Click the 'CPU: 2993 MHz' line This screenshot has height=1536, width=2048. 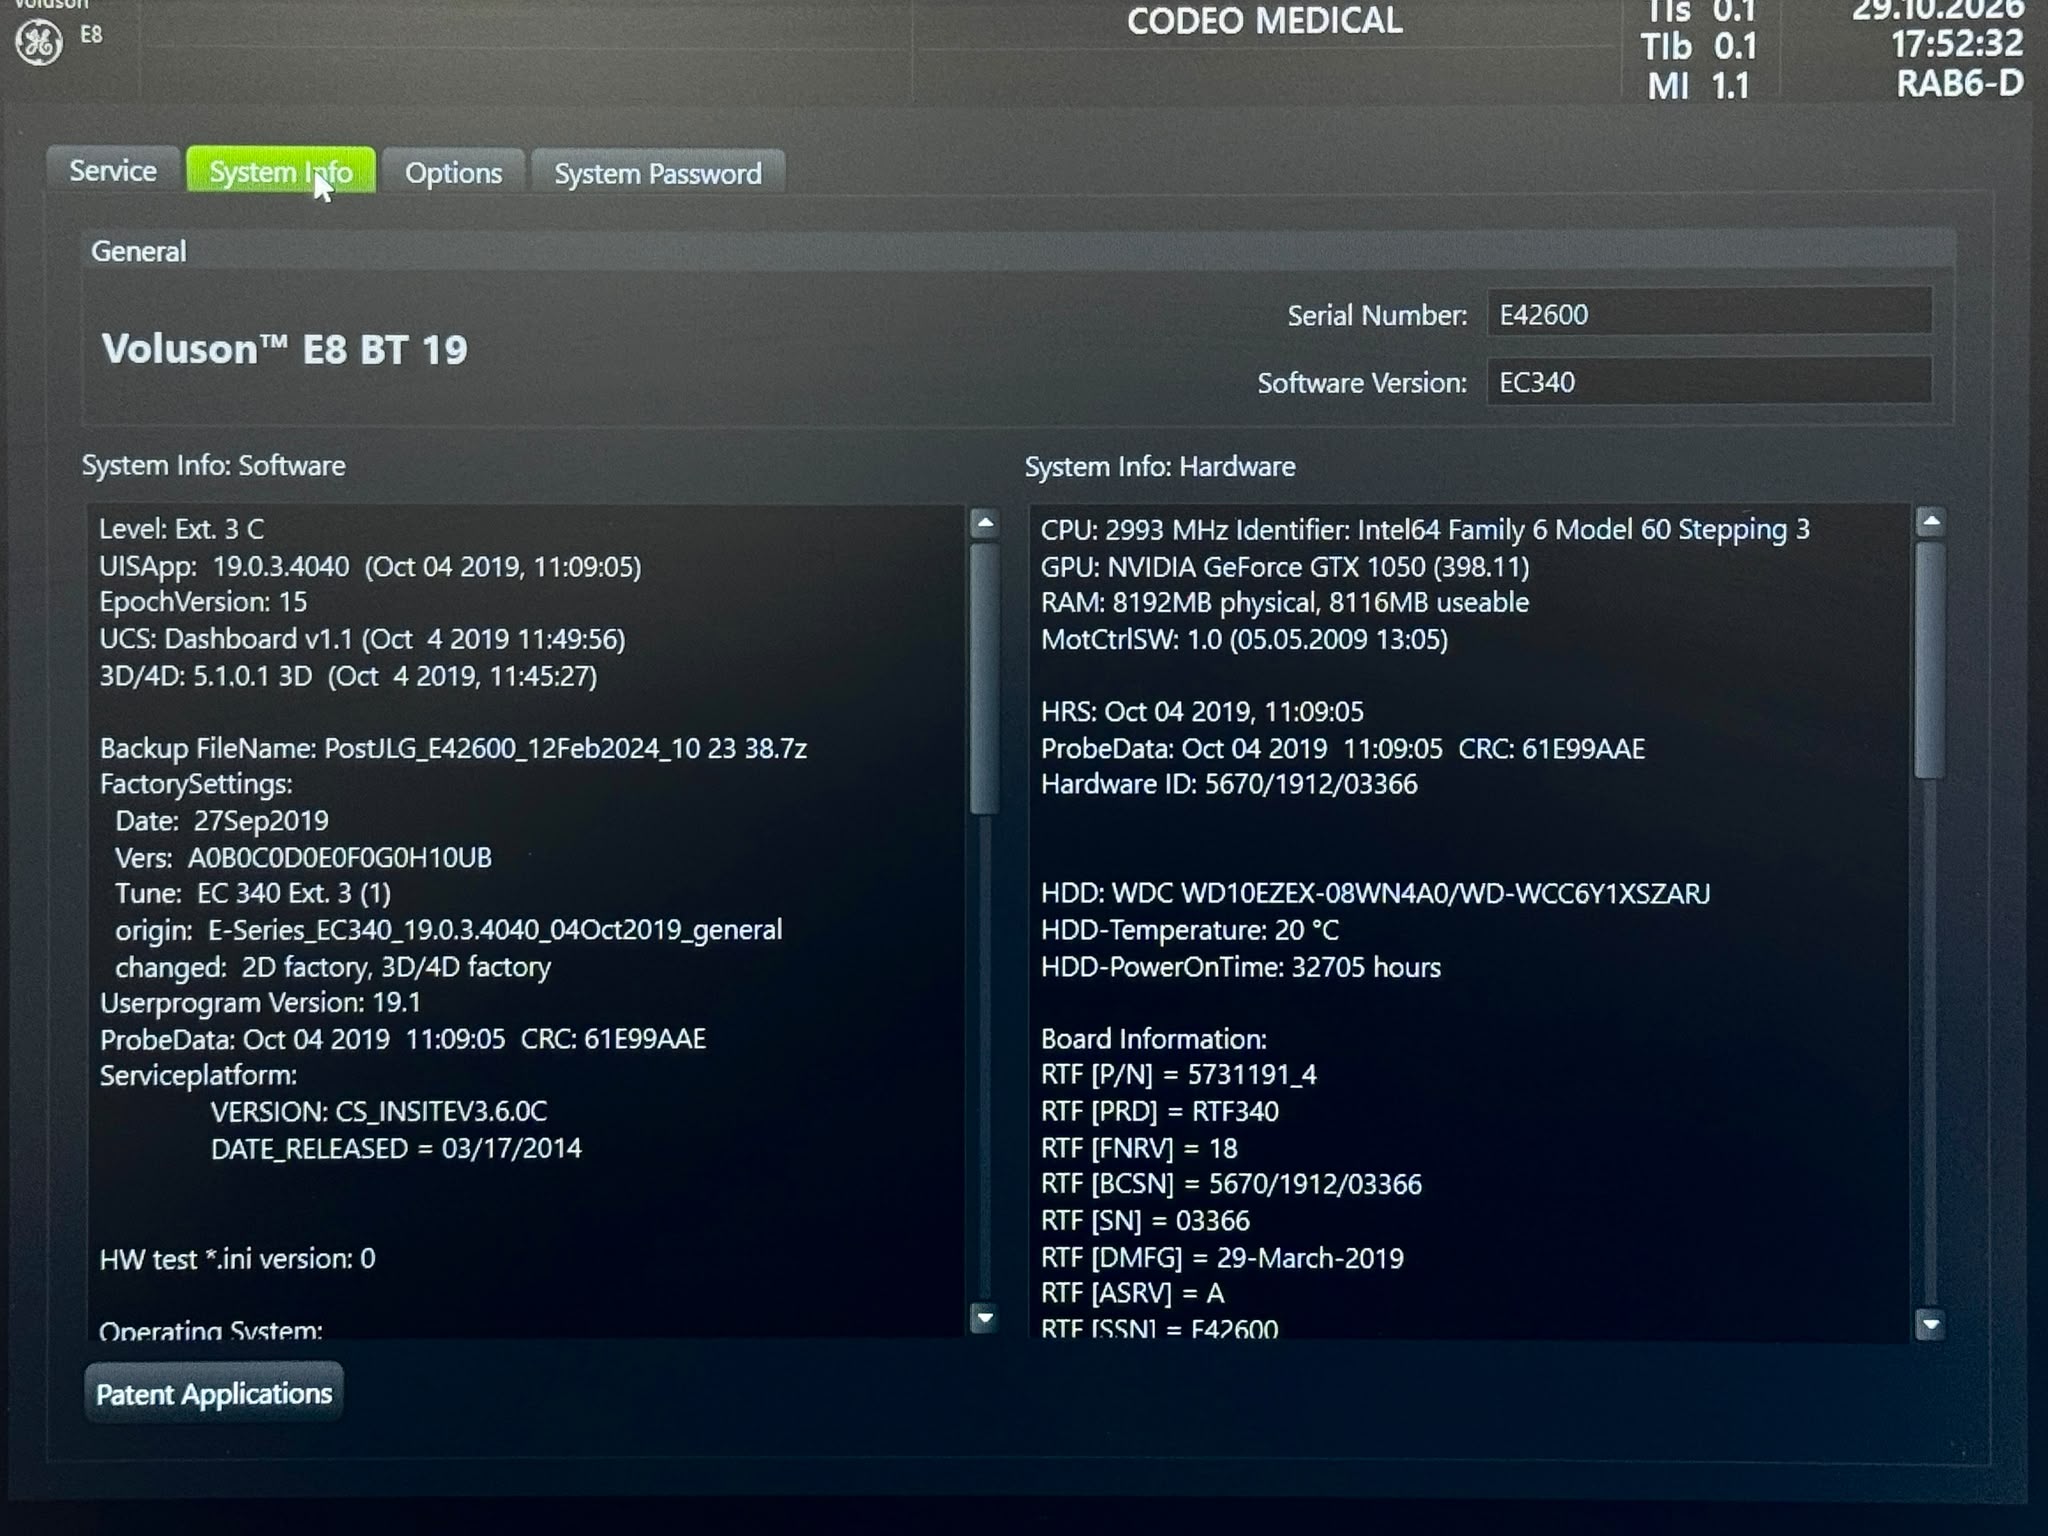click(x=1425, y=530)
